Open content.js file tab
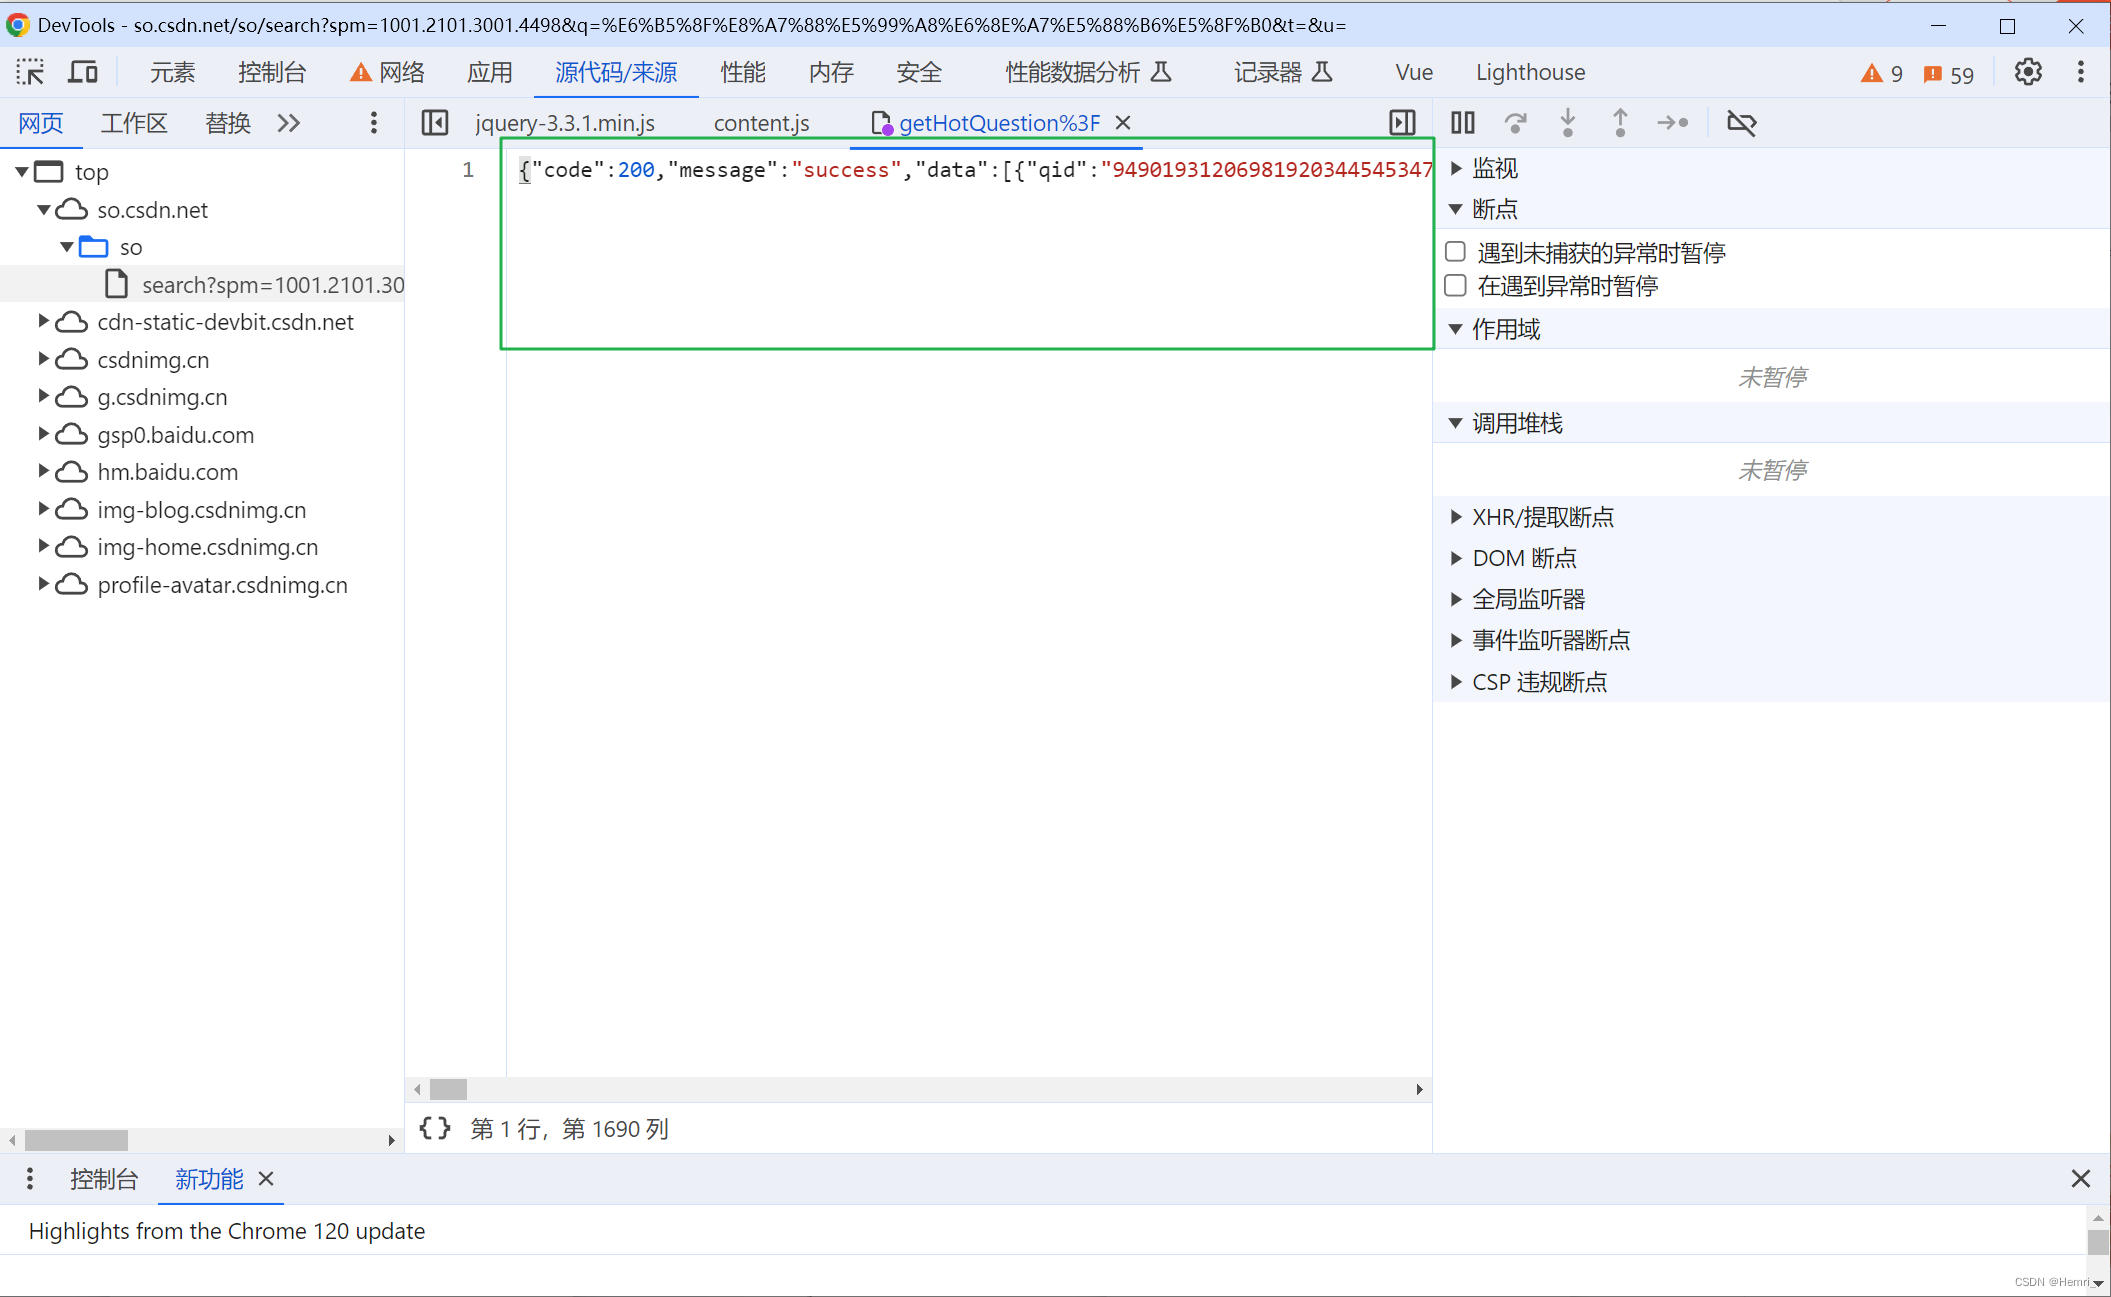 (x=762, y=123)
